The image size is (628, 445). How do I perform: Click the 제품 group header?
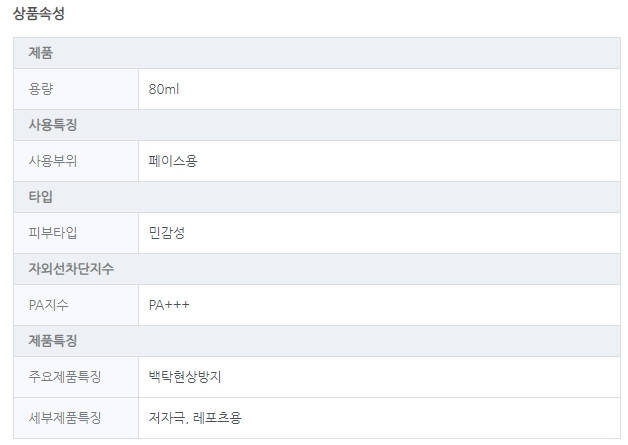(41, 53)
